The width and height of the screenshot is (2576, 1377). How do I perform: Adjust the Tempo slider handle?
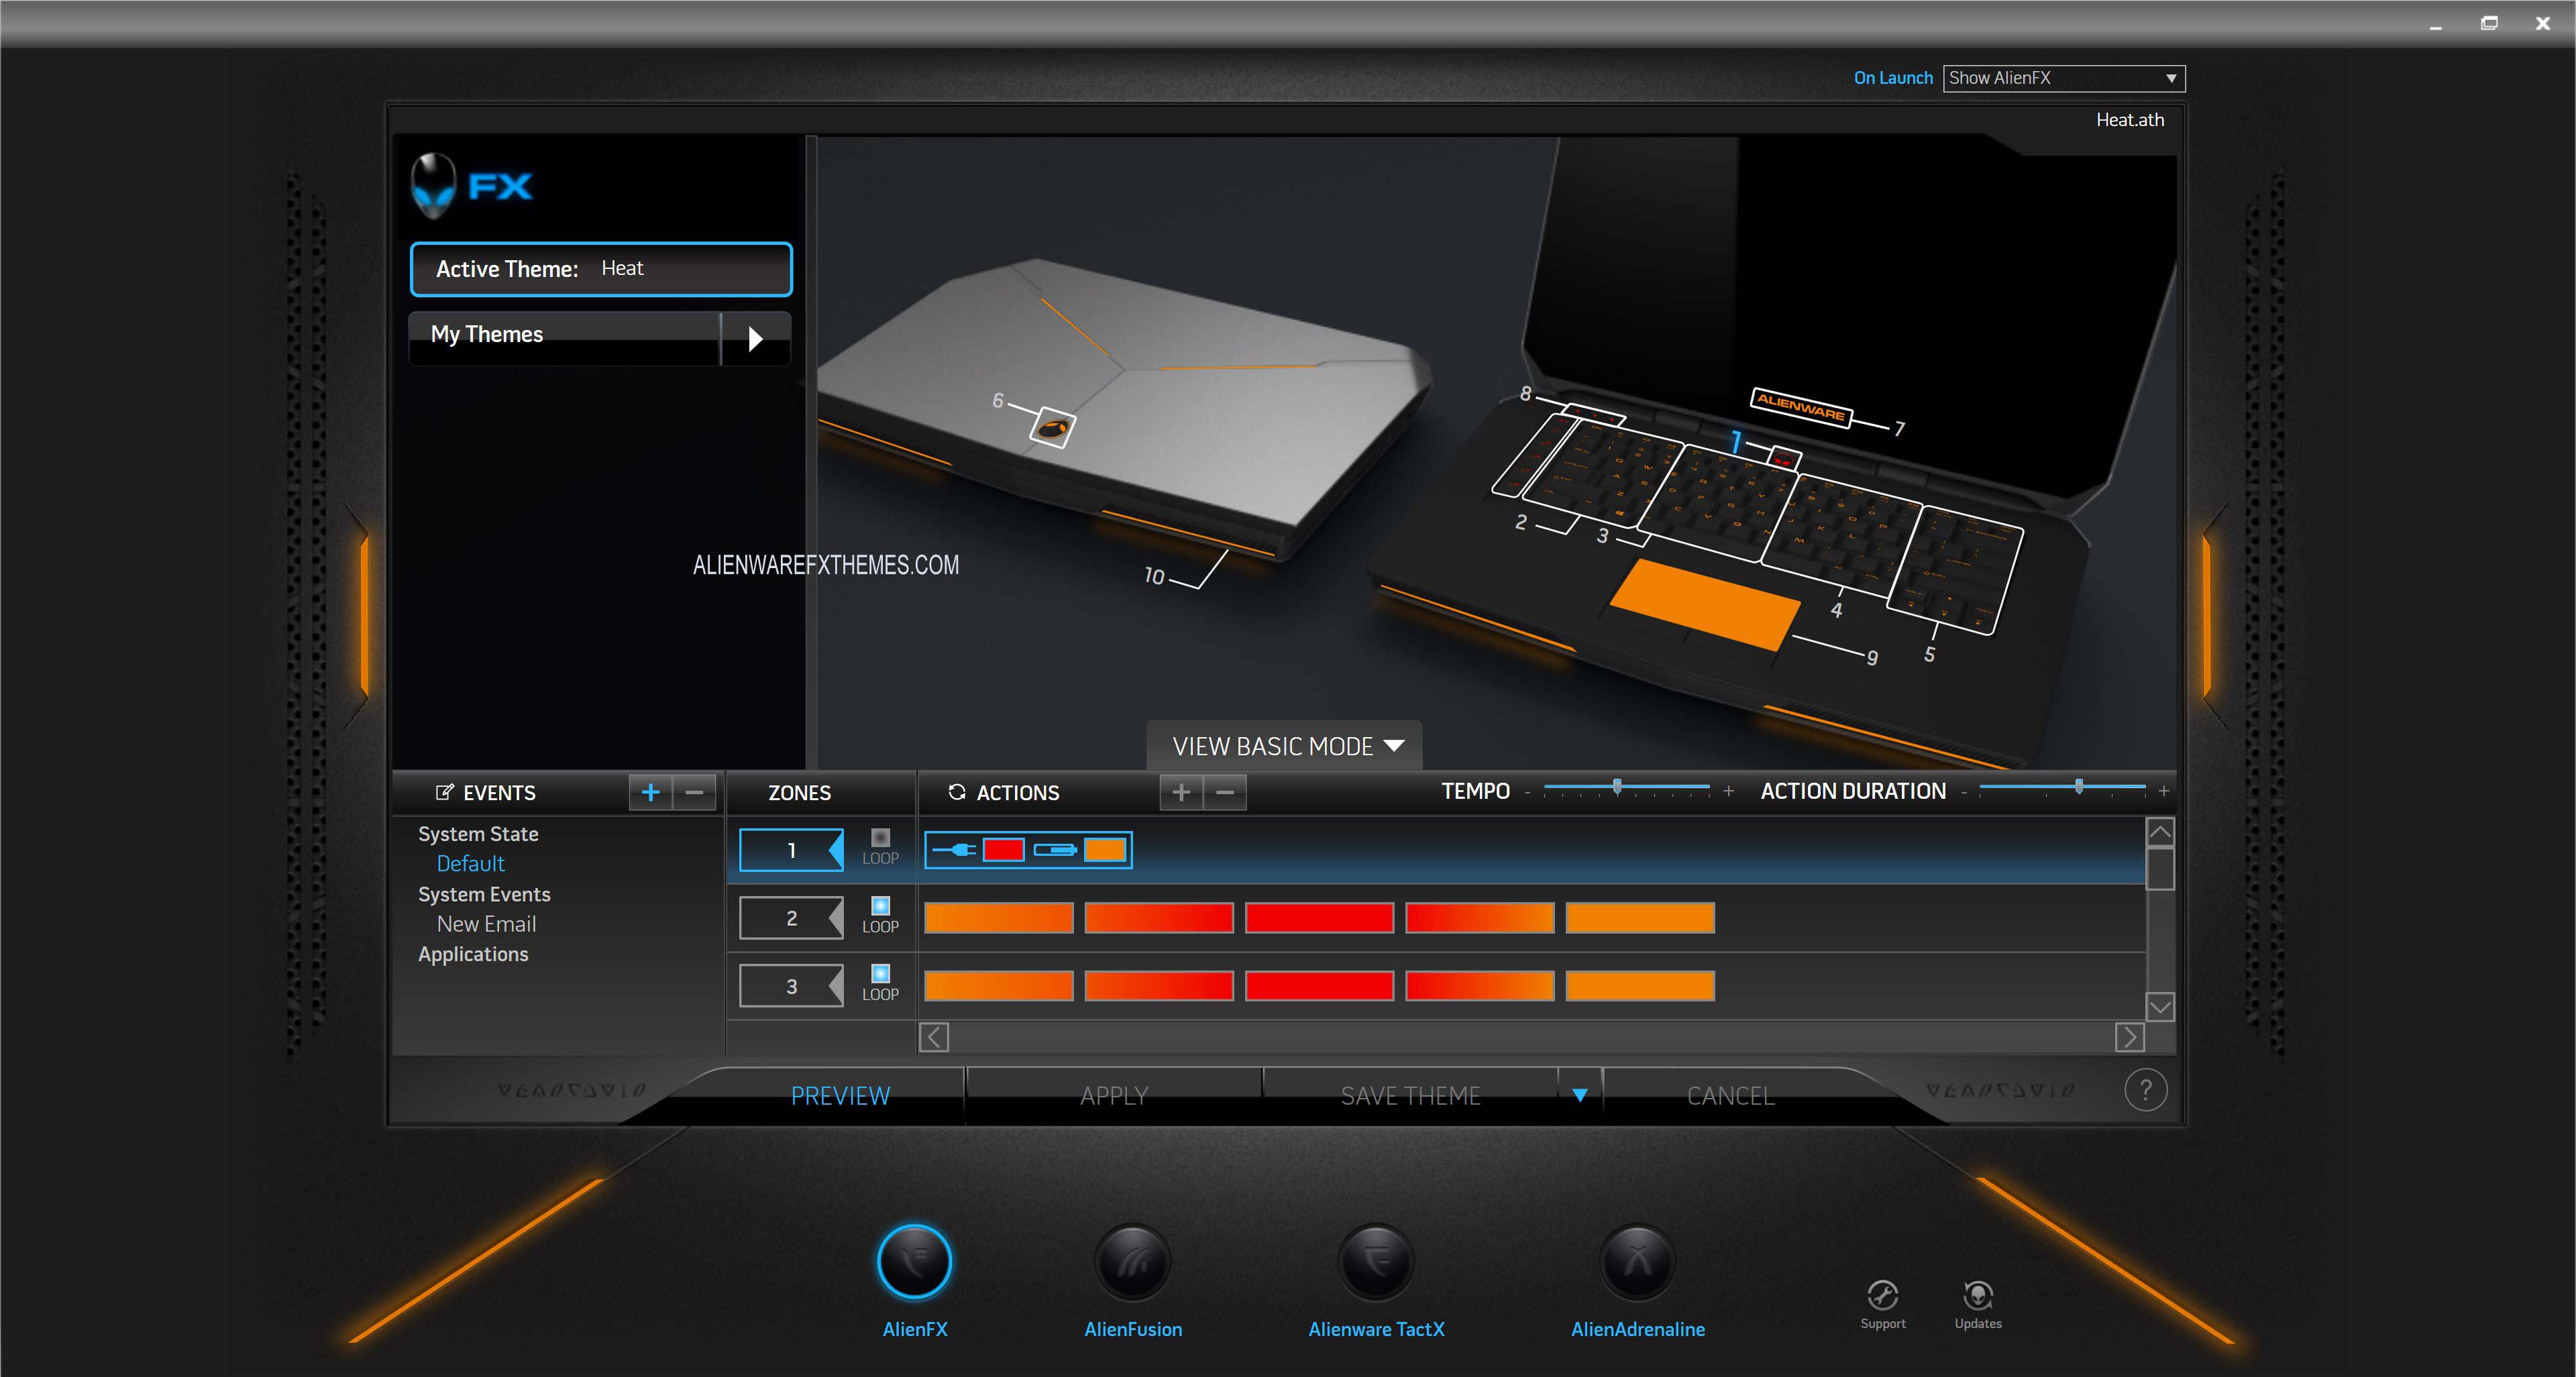tap(1617, 787)
